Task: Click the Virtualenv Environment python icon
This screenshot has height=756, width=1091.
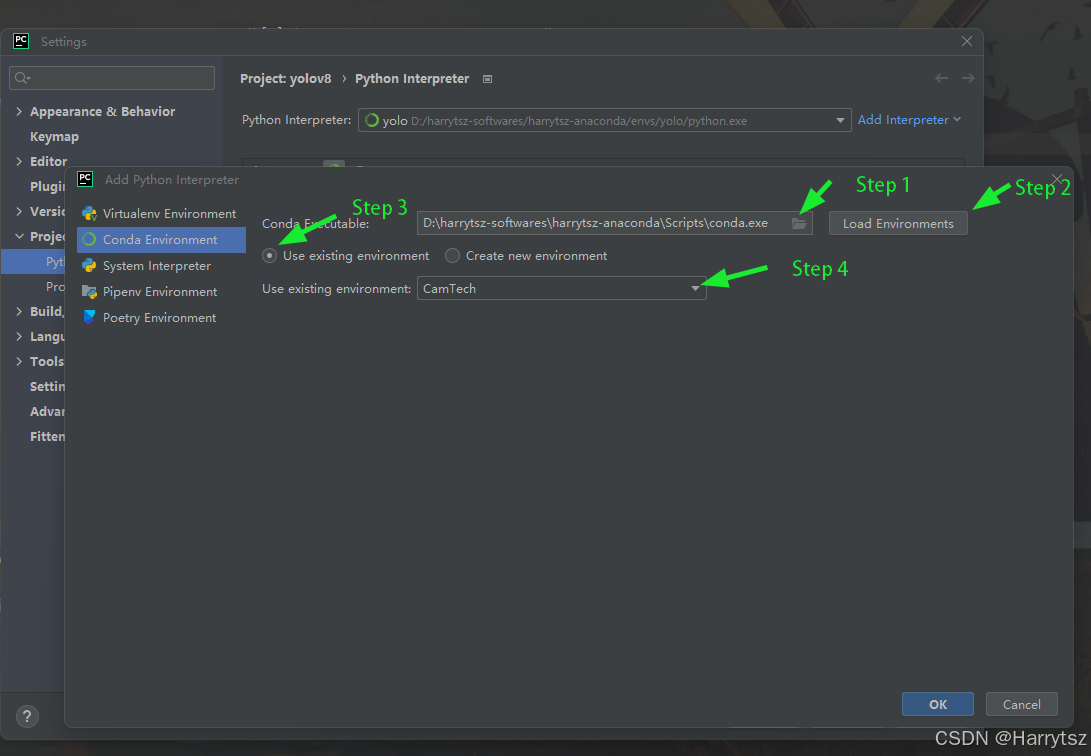Action: click(89, 214)
